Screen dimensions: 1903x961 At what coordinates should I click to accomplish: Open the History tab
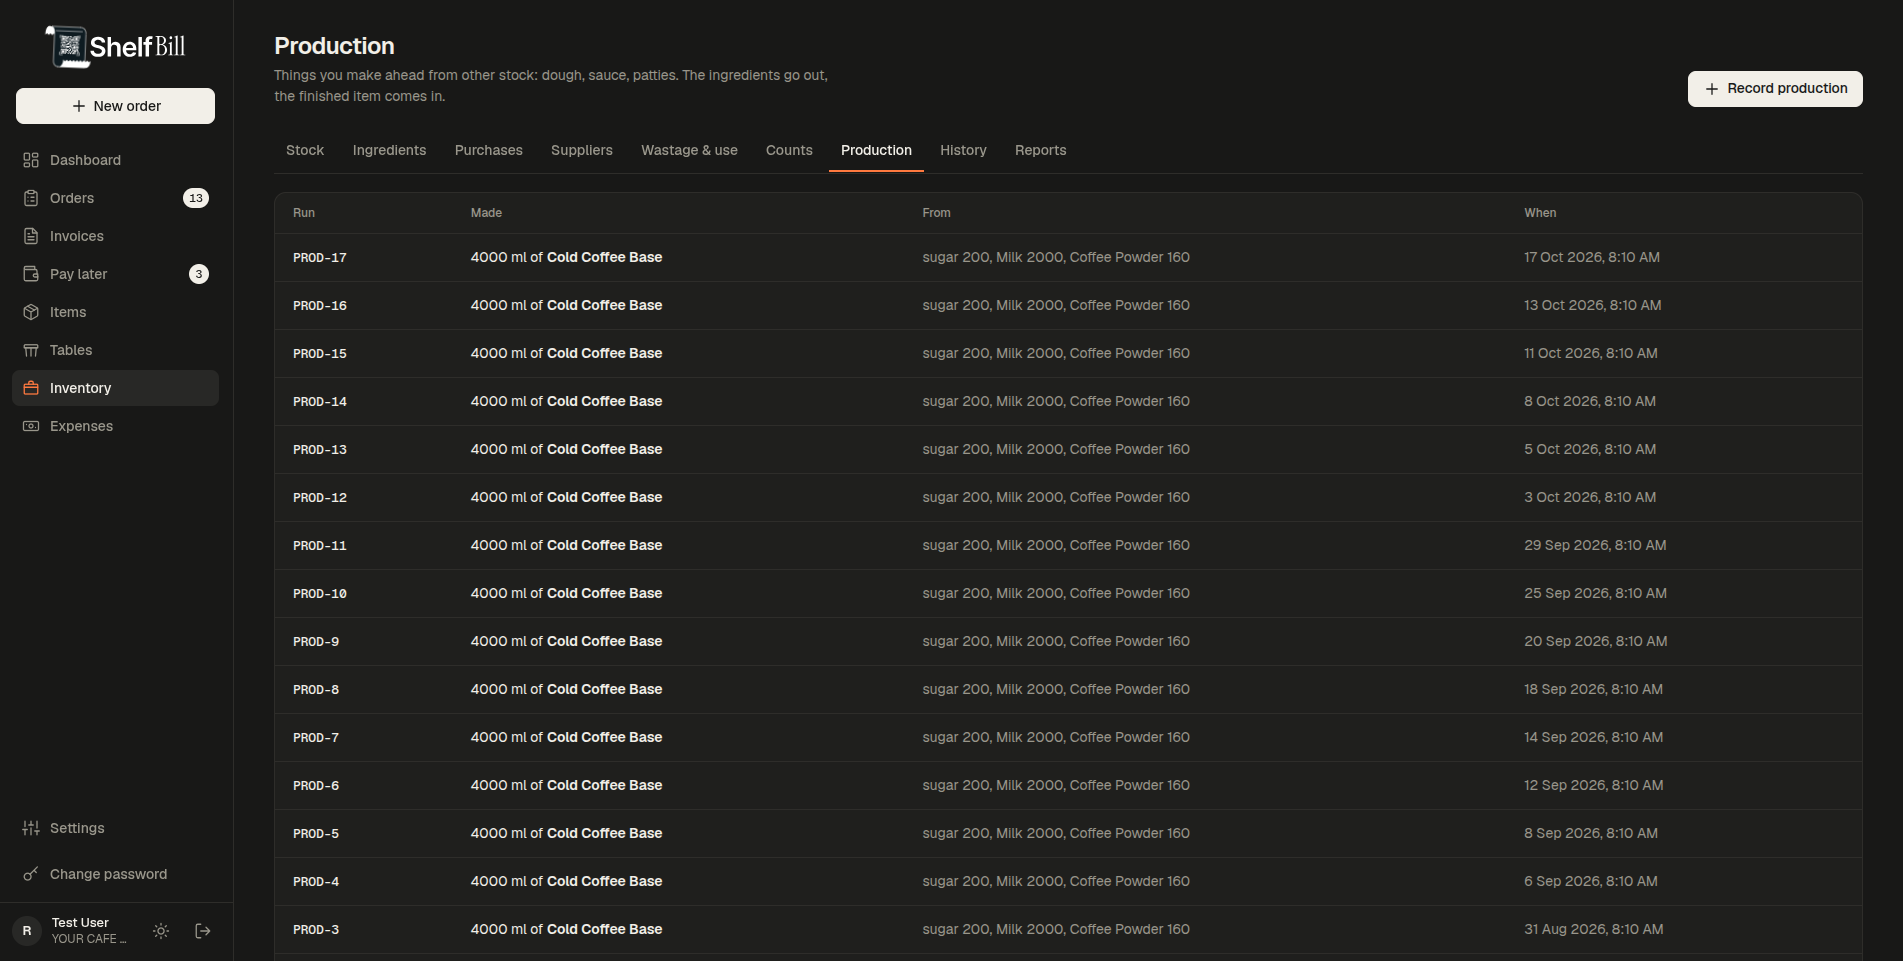[963, 150]
